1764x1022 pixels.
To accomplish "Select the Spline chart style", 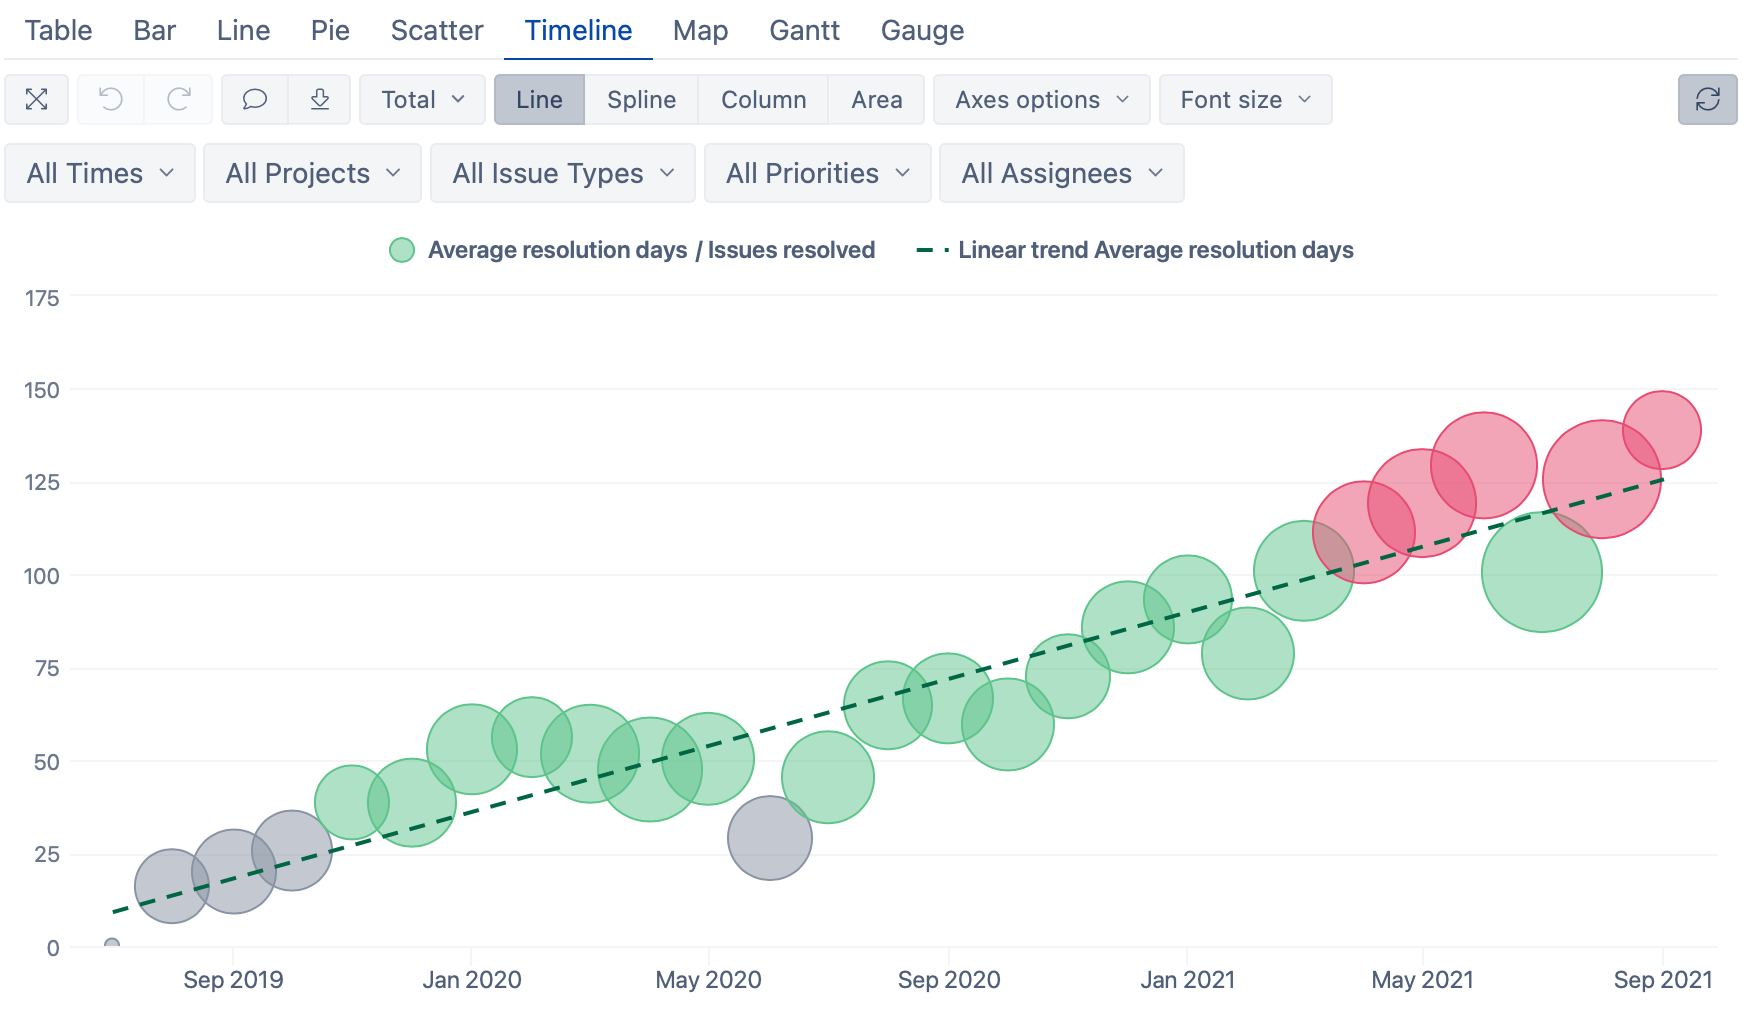I will click(641, 99).
